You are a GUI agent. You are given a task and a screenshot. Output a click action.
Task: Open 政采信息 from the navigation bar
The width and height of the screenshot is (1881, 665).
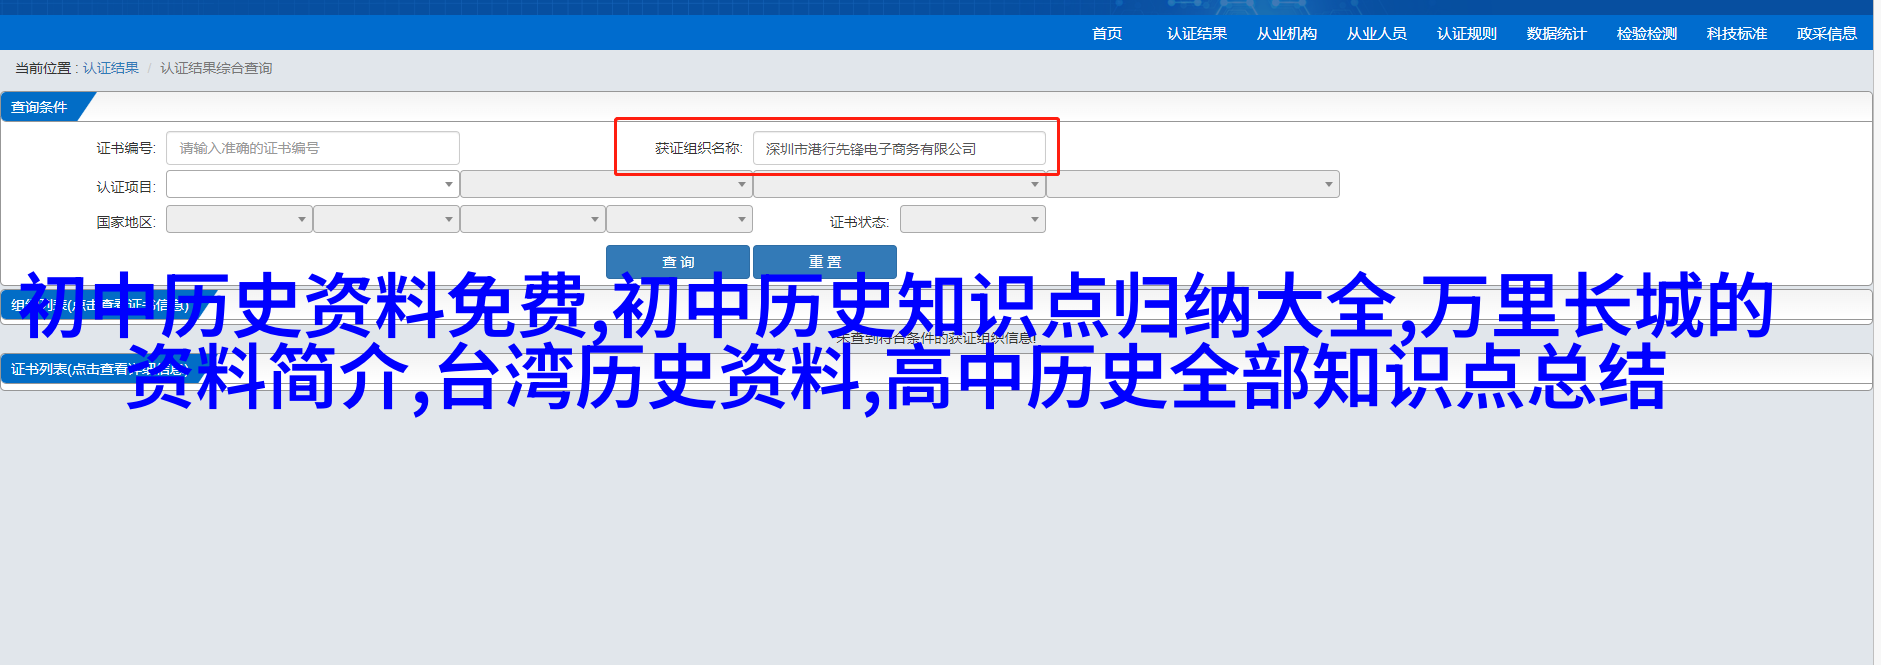click(x=1826, y=34)
